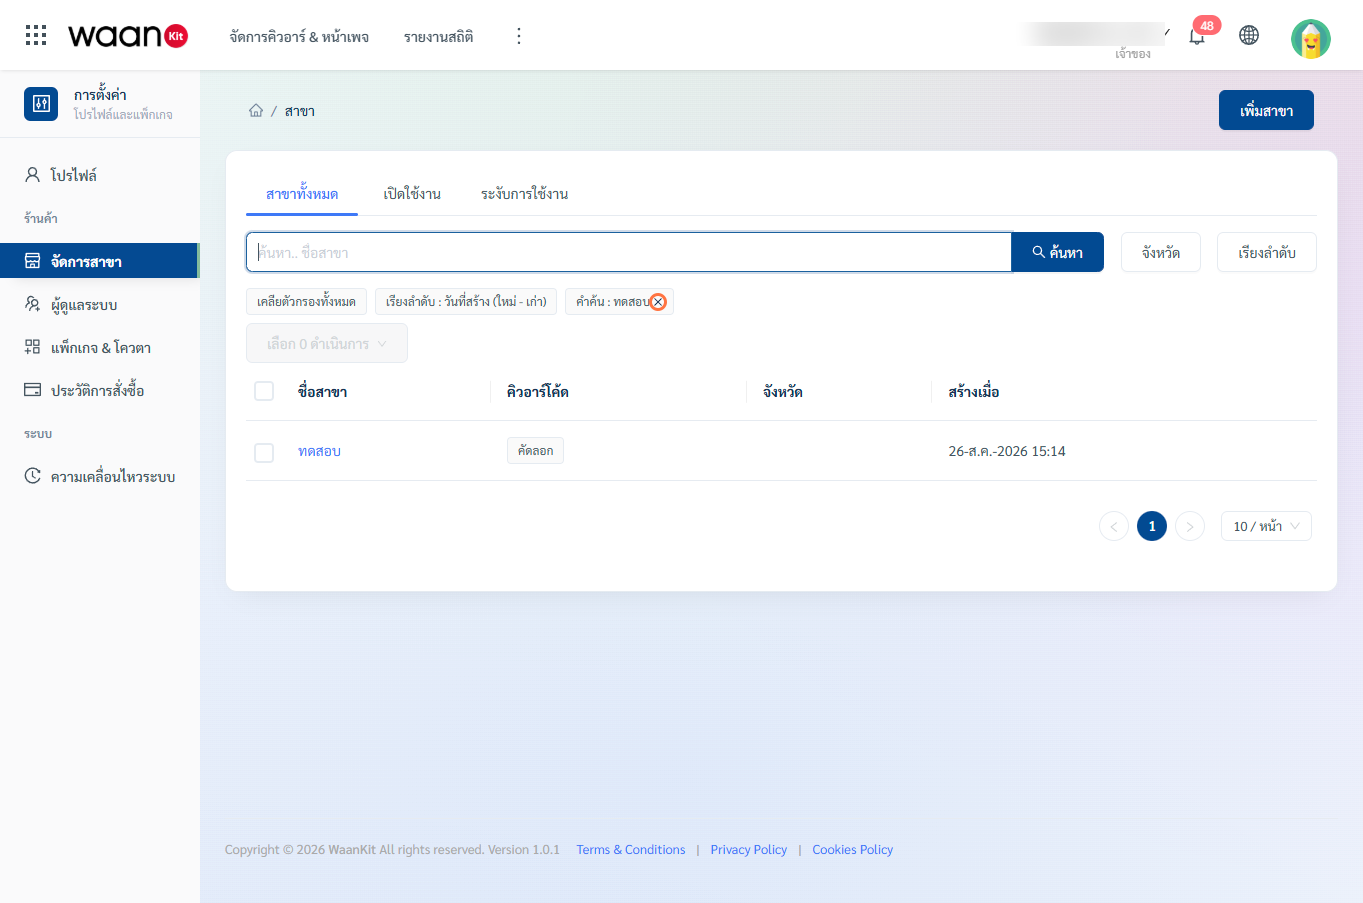Viewport: 1363px width, 903px height.
Task: Click the คัดลอก copy QR code button
Action: coord(535,451)
